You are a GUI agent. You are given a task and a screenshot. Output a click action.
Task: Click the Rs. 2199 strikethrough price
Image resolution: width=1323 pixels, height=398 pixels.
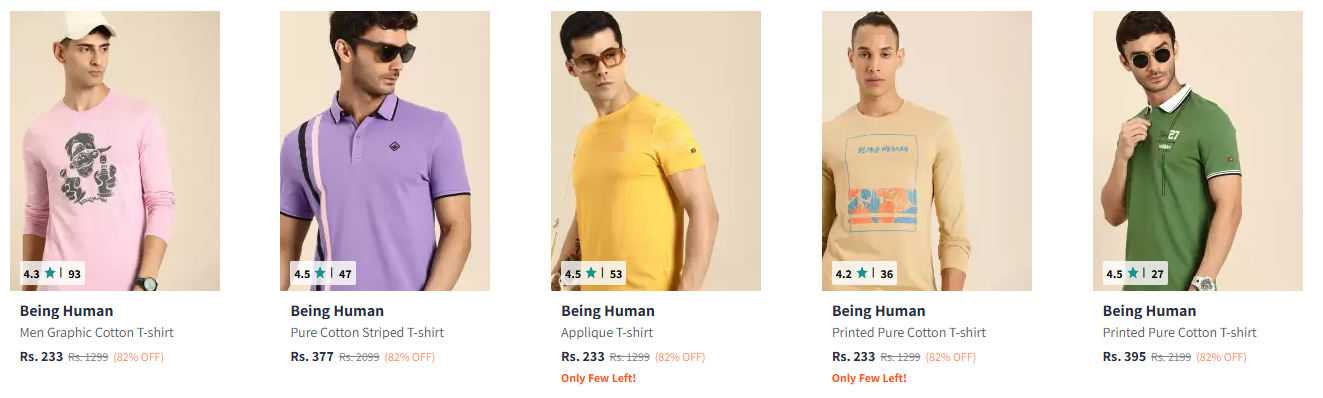click(1171, 357)
